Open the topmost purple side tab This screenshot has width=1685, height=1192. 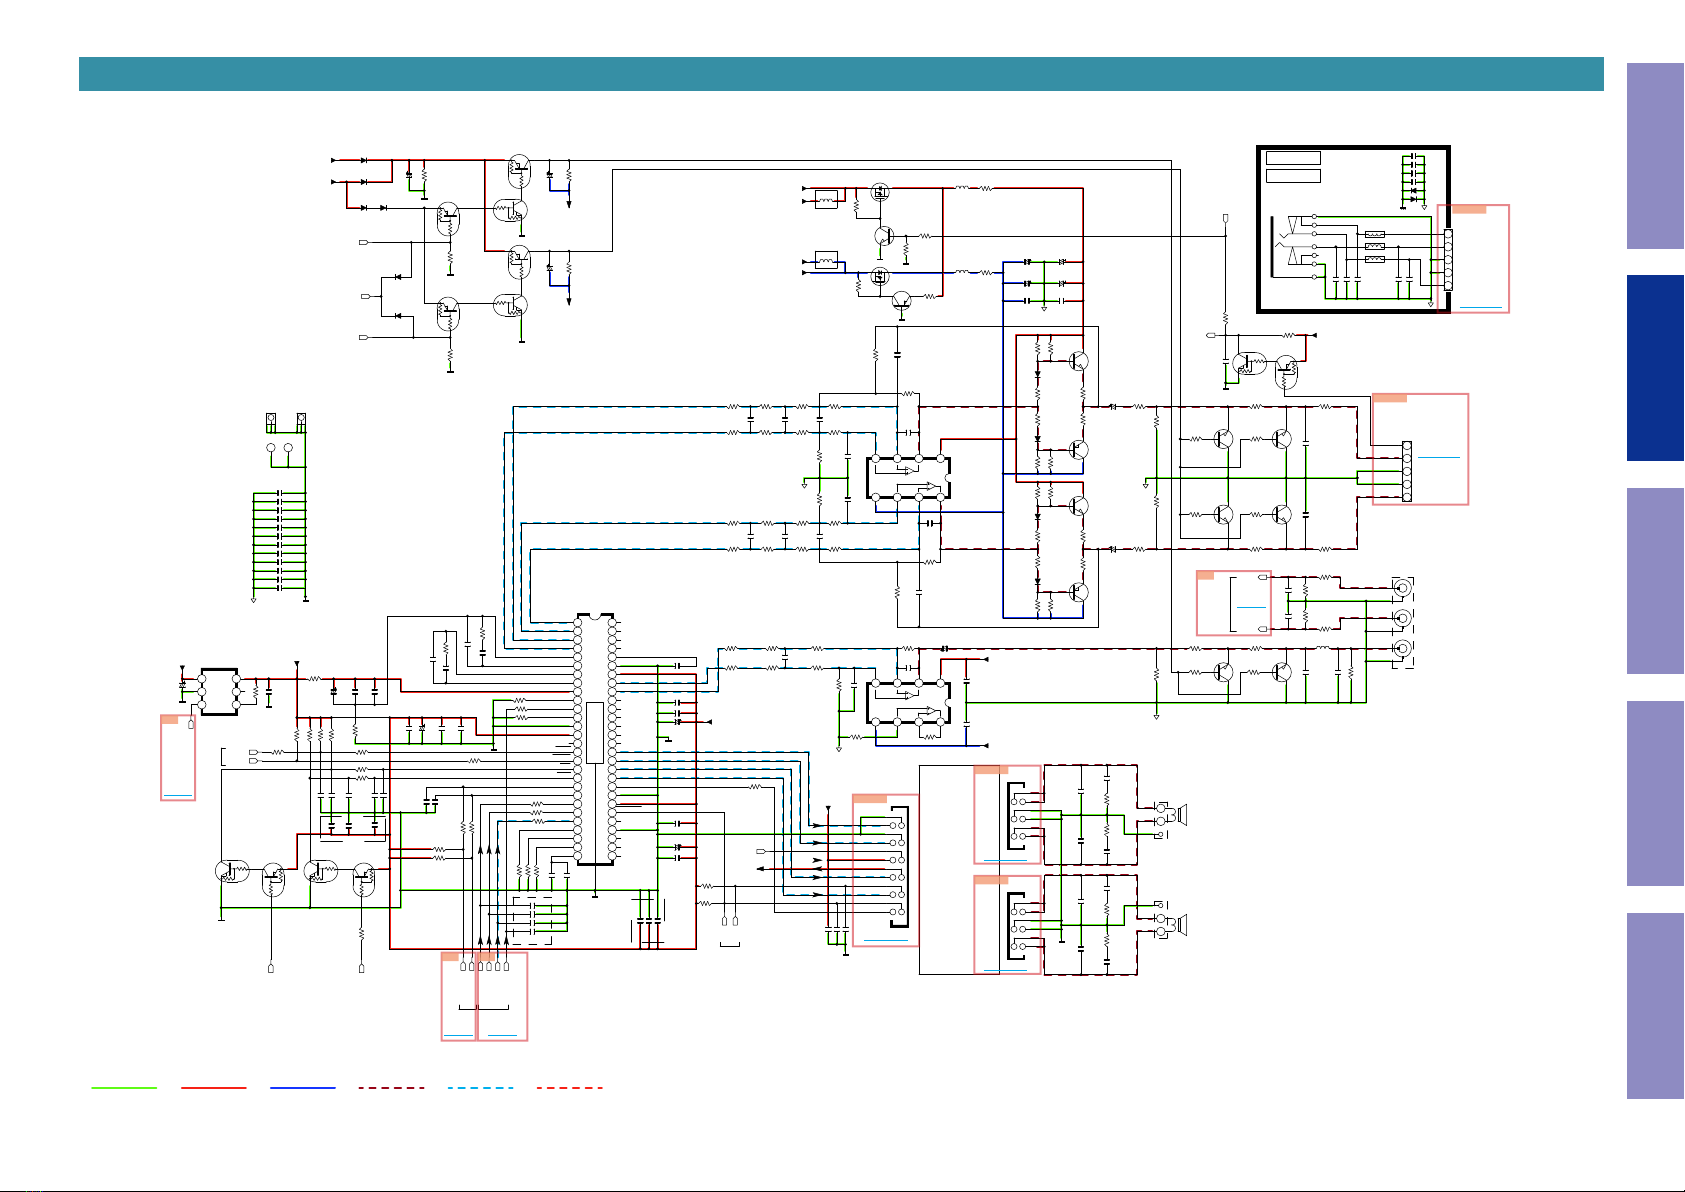[x=1655, y=156]
